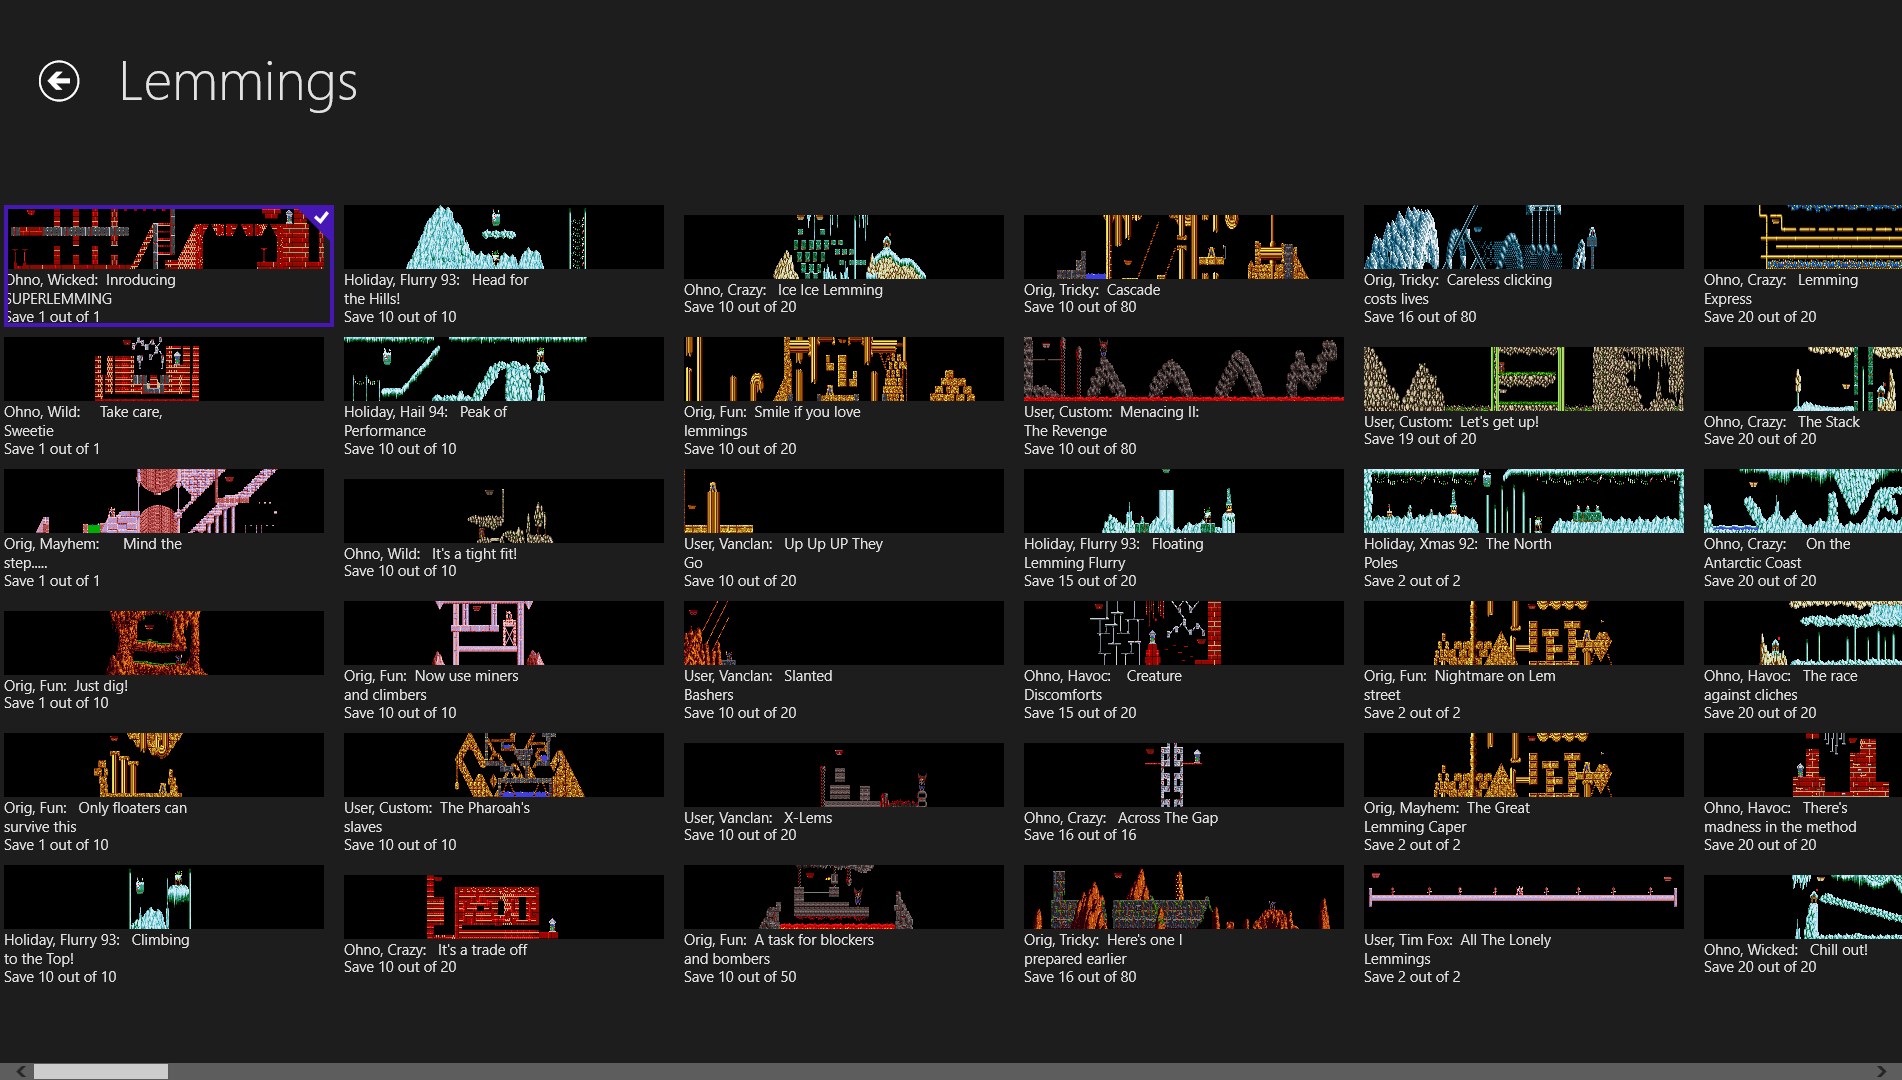Image resolution: width=1902 pixels, height=1080 pixels.
Task: Select 'Careless clicking costs lives' level
Action: pyautogui.click(x=1524, y=265)
